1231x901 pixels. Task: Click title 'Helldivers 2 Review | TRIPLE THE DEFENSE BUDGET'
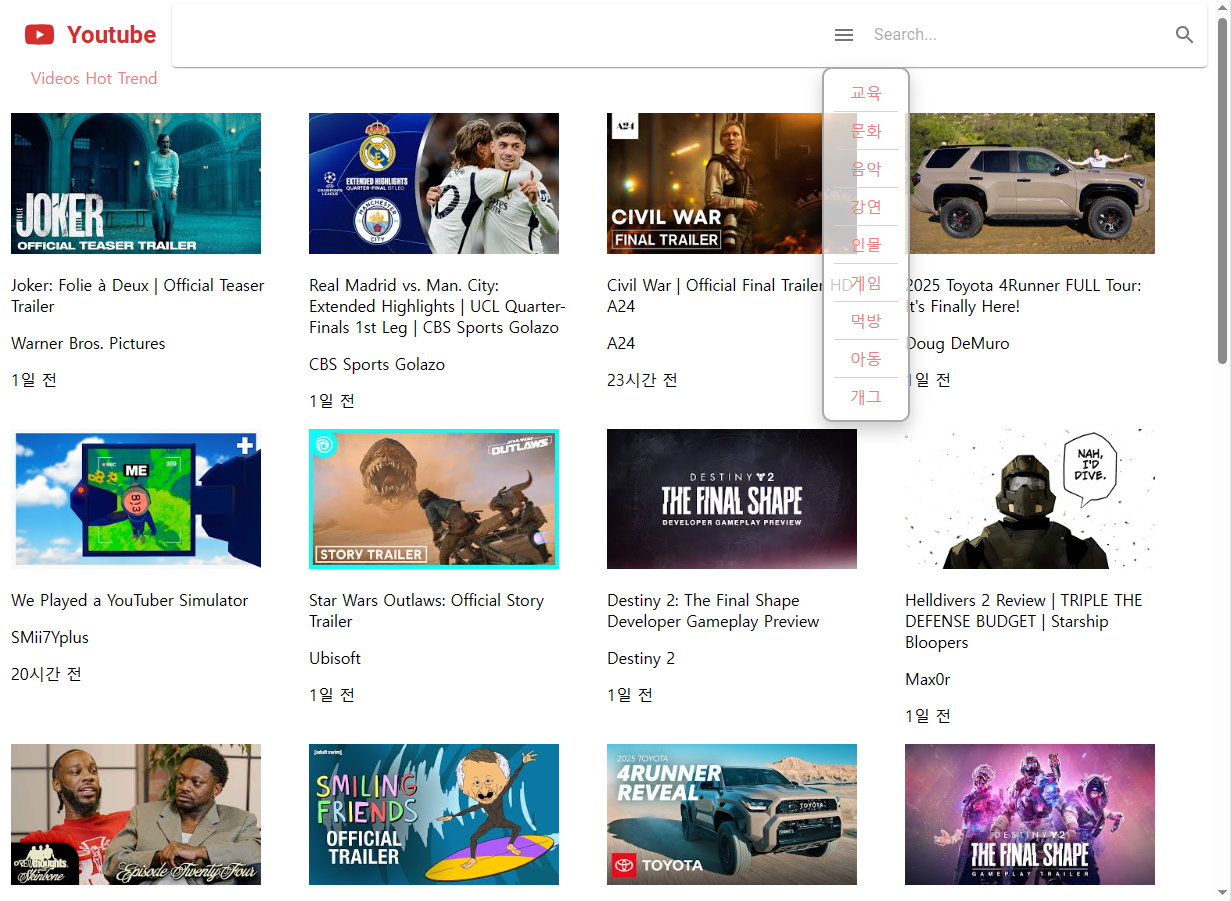[1023, 621]
